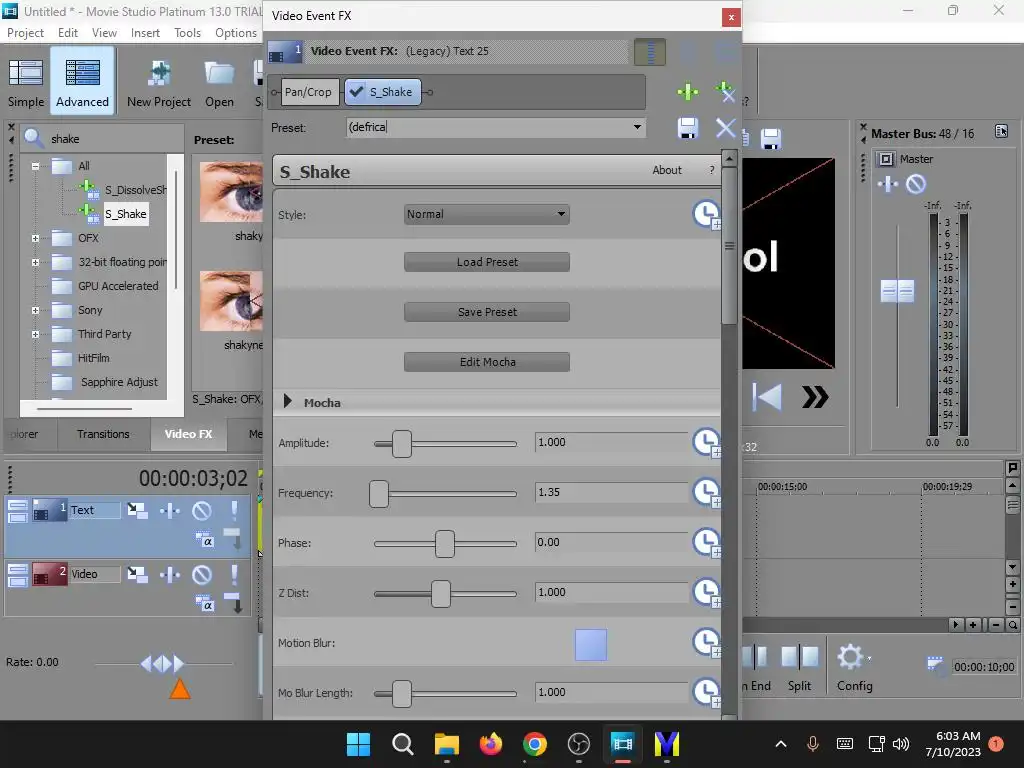The width and height of the screenshot is (1024, 768).
Task: Animate the Style parameter
Action: coord(707,215)
